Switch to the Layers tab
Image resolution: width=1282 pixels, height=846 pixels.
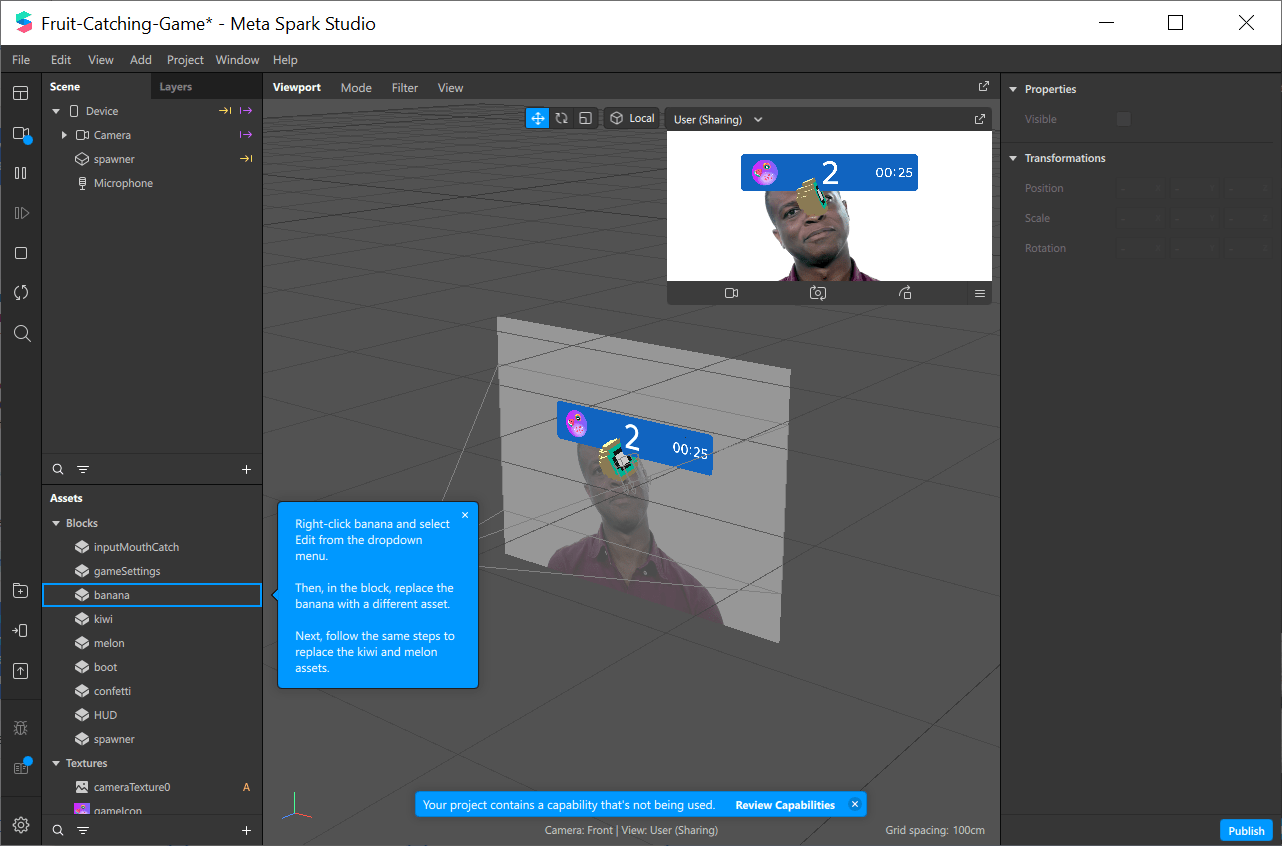pos(175,87)
